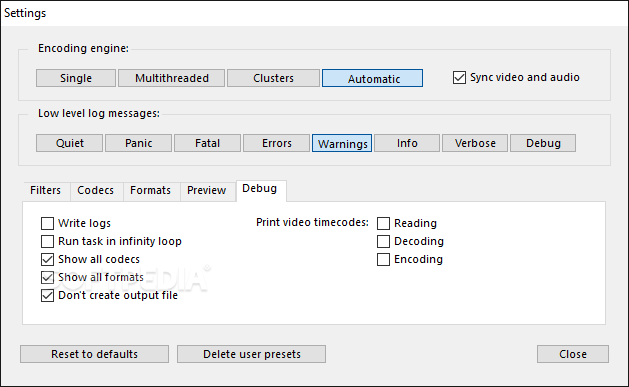Image resolution: width=629 pixels, height=387 pixels.
Task: Set log level to Quiet
Action: (x=69, y=143)
